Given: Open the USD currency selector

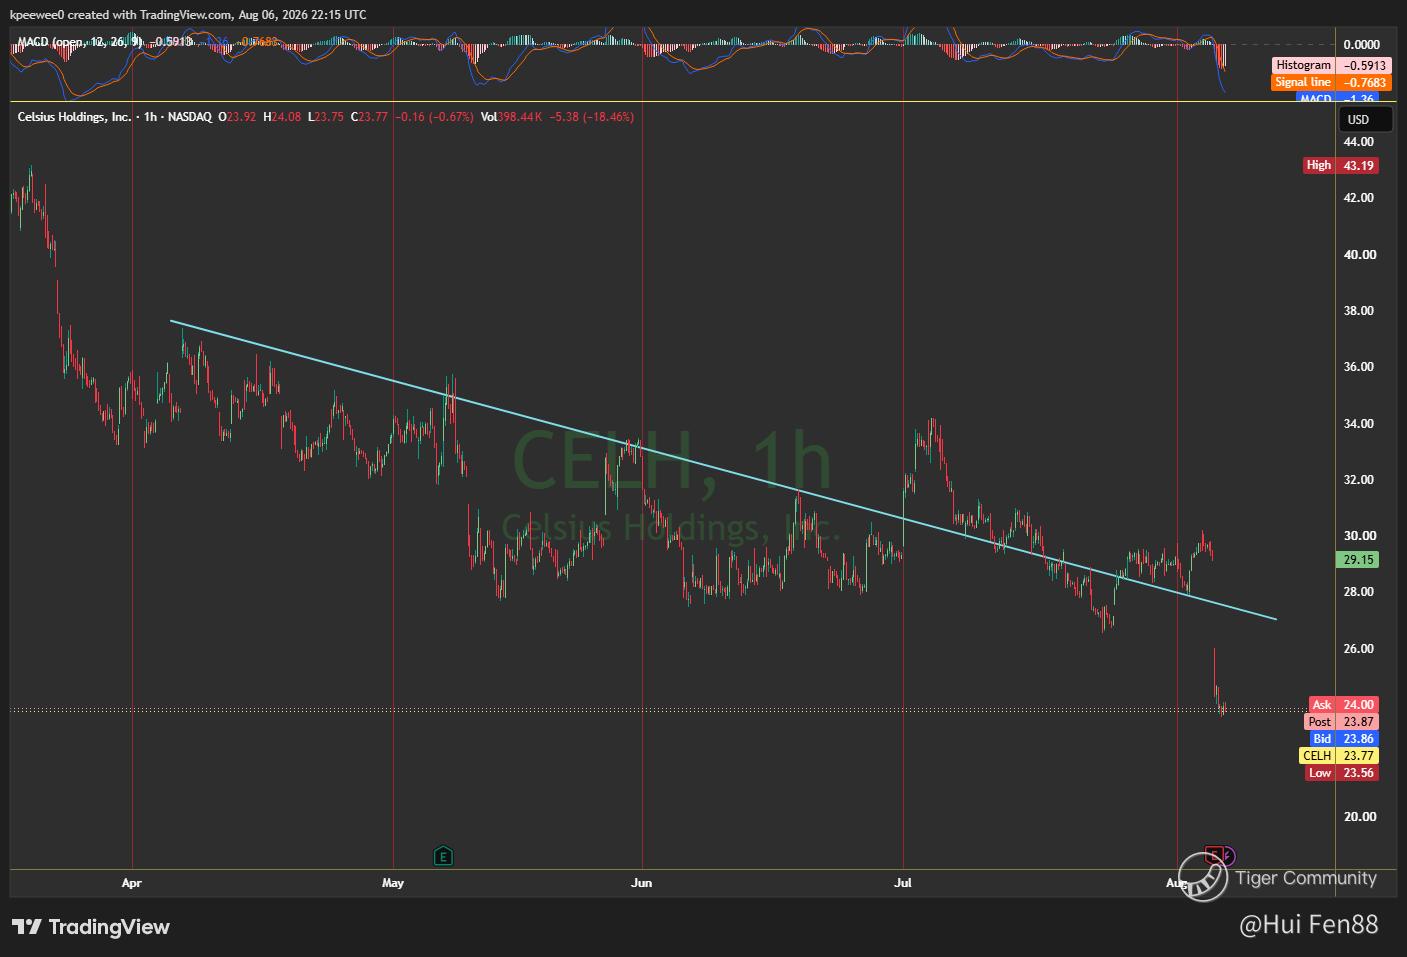Looking at the screenshot, I should pos(1365,120).
